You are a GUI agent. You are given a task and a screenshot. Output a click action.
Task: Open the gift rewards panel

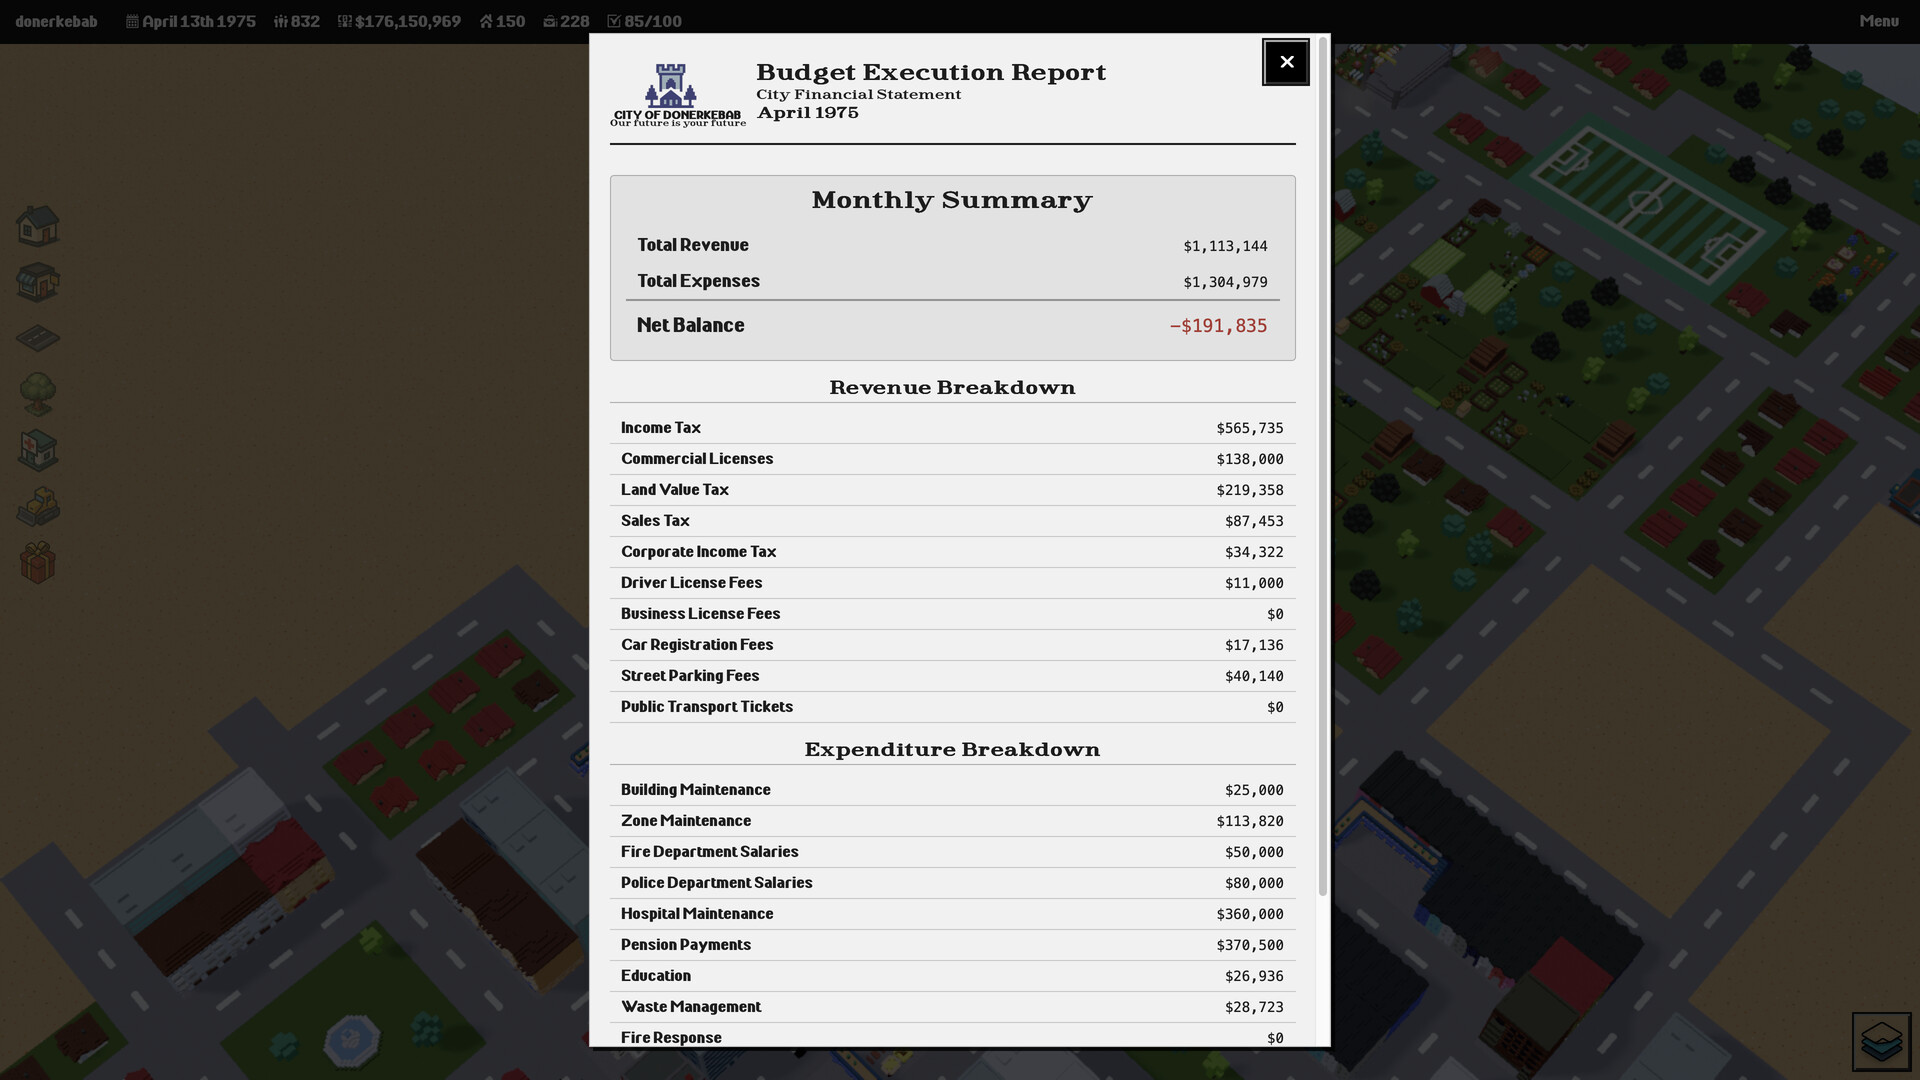point(37,562)
